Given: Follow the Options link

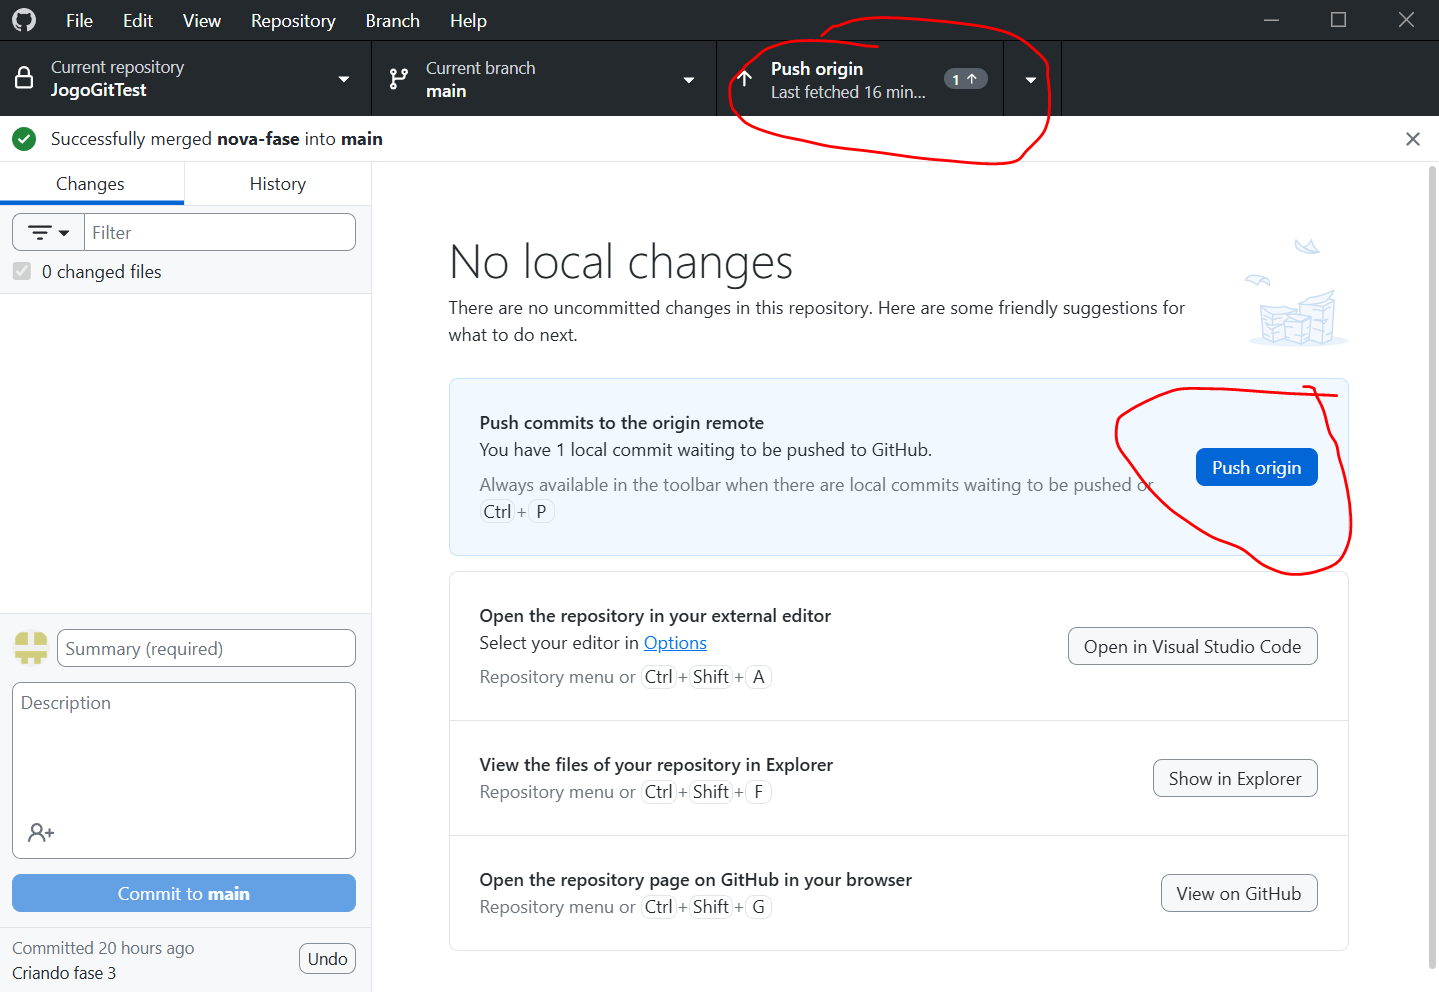Looking at the screenshot, I should pyautogui.click(x=675, y=643).
